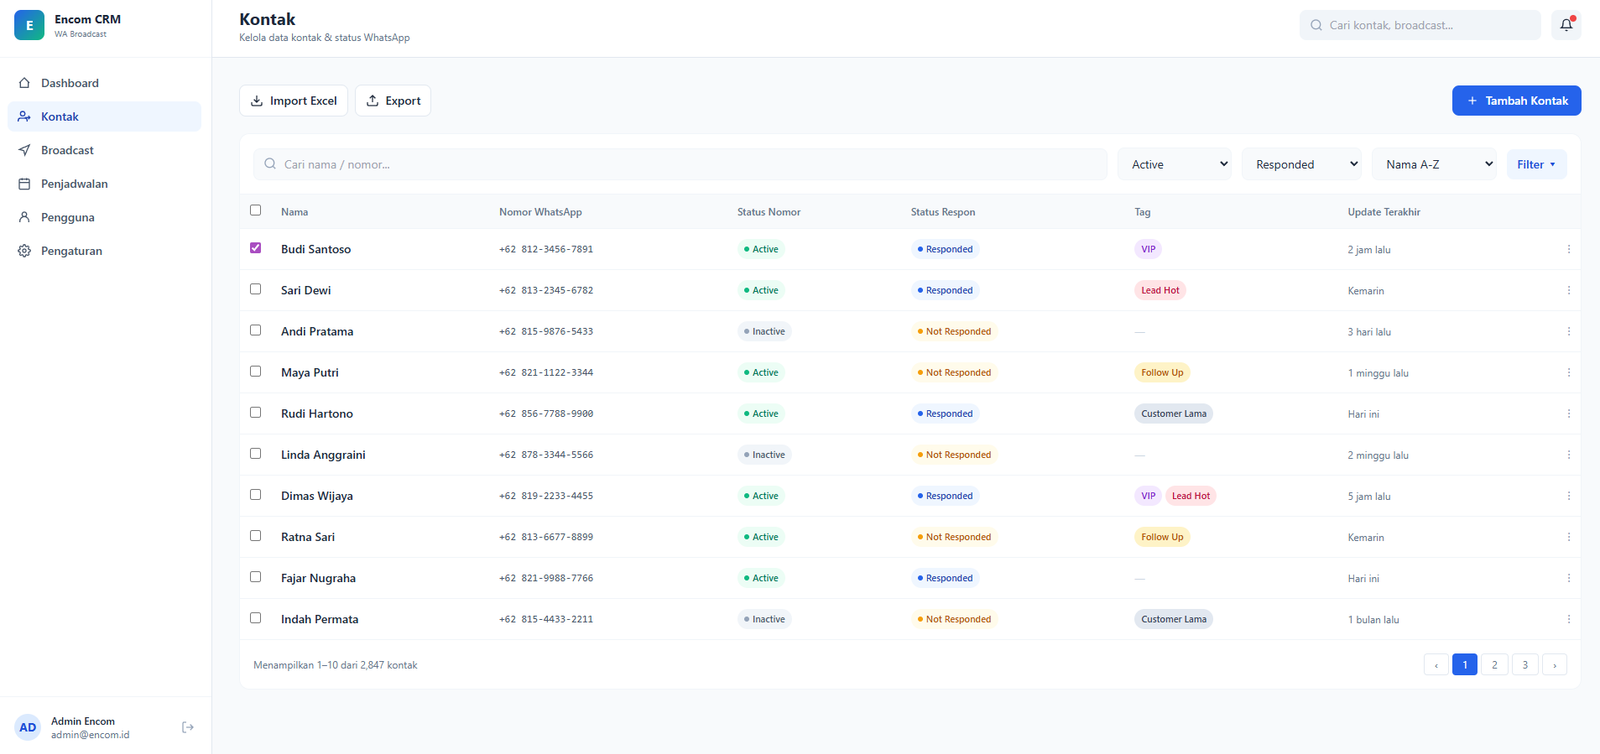This screenshot has height=754, width=1600.
Task: Open row actions menu for Fajar Nugraha
Action: point(1568,578)
